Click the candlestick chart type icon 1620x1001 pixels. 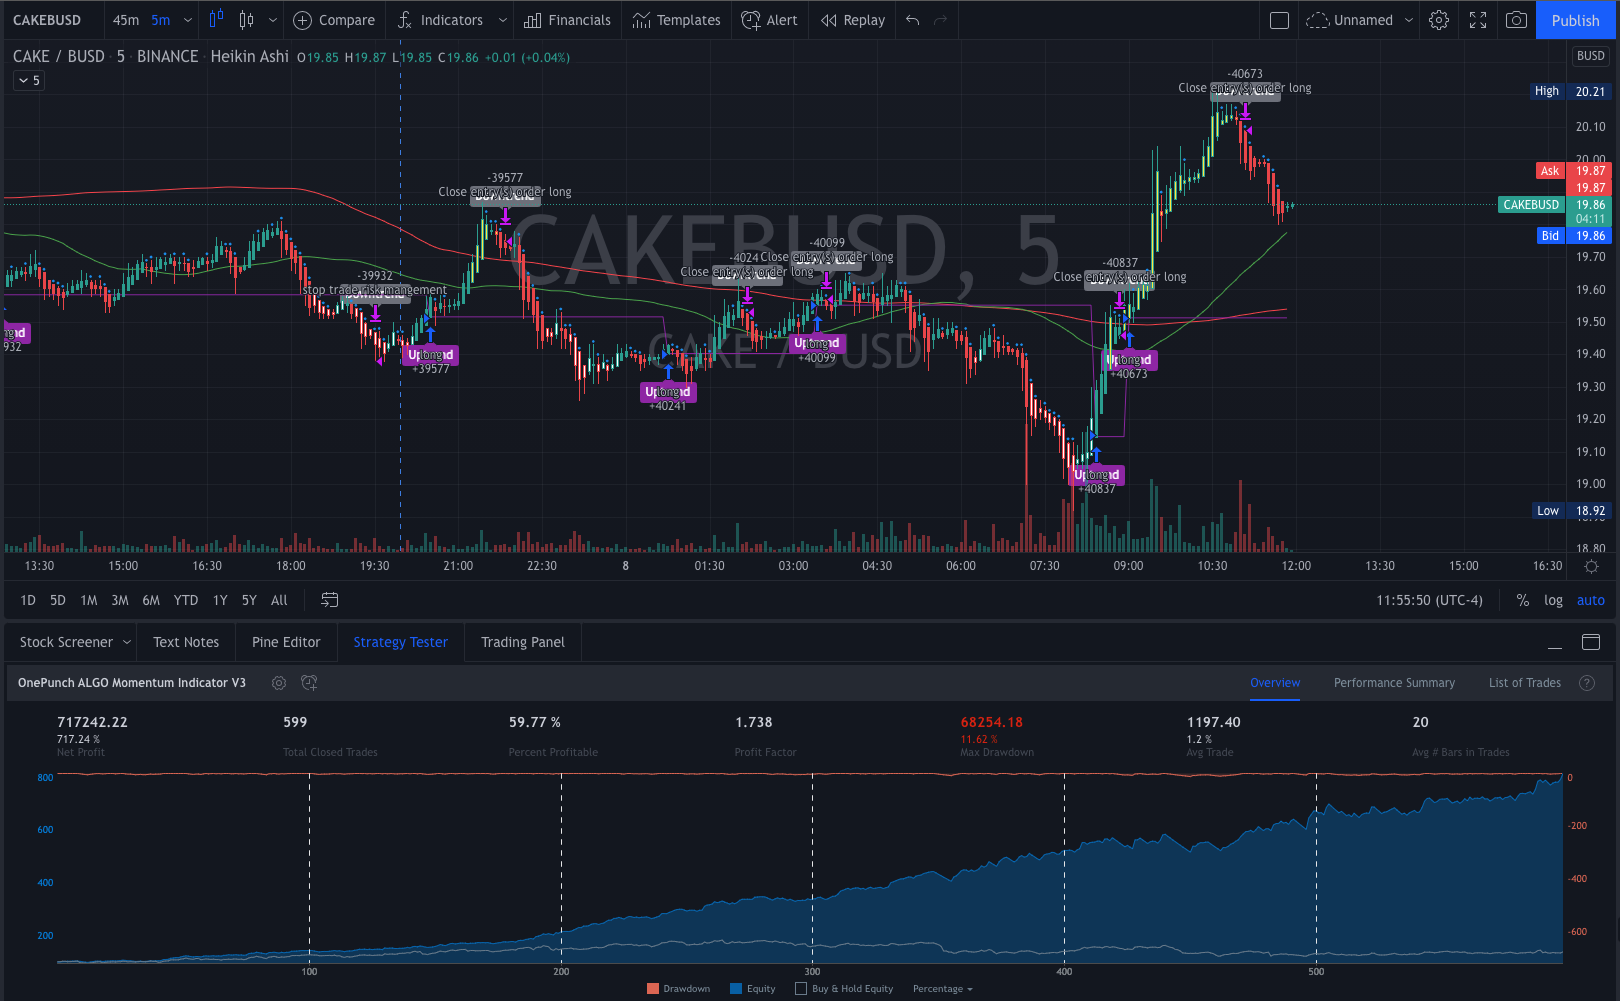click(x=247, y=20)
